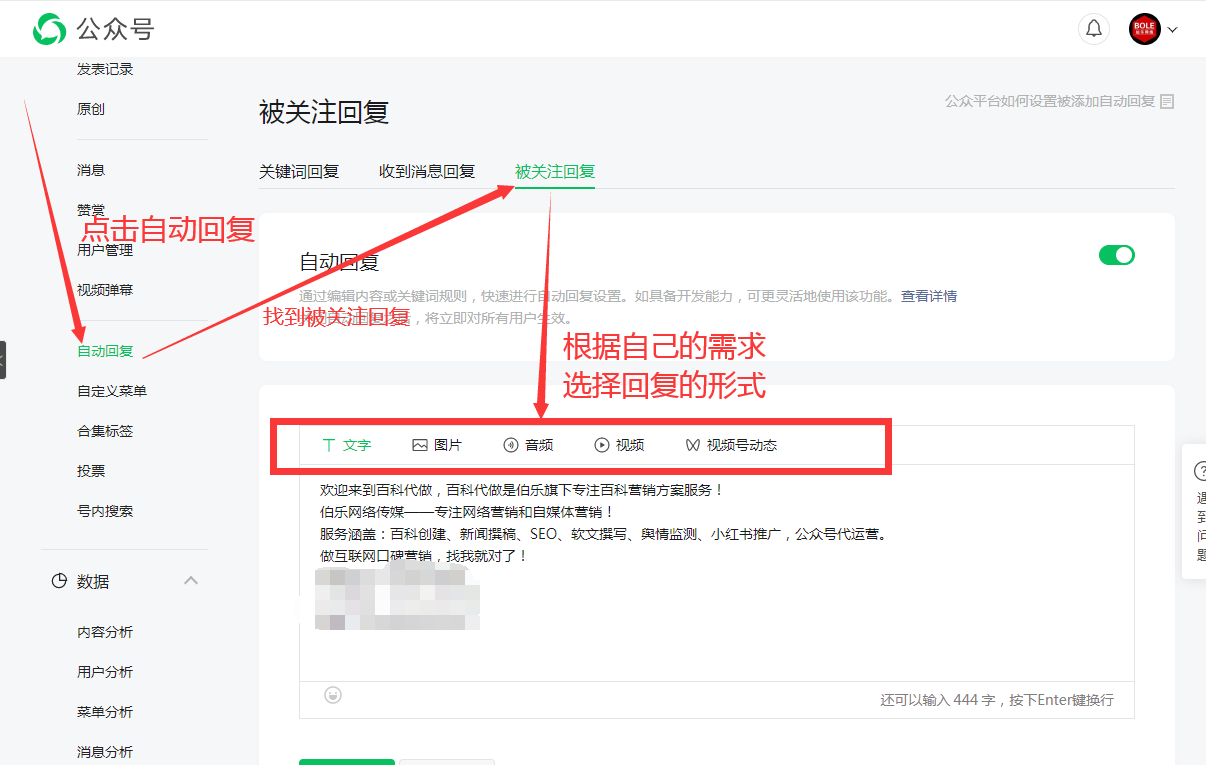Open 用户管理 in the sidebar
Screen dimensions: 1206x765
(105, 250)
